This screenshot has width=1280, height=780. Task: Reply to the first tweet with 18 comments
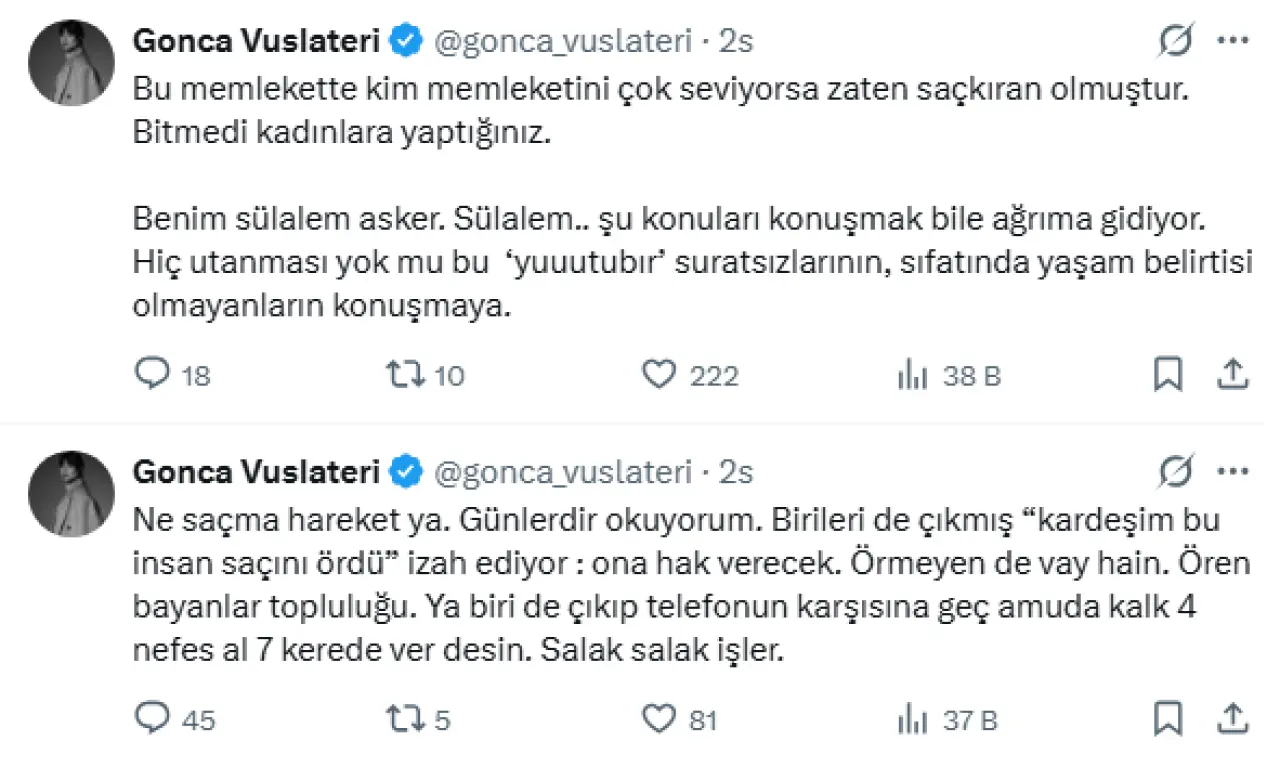(x=153, y=375)
